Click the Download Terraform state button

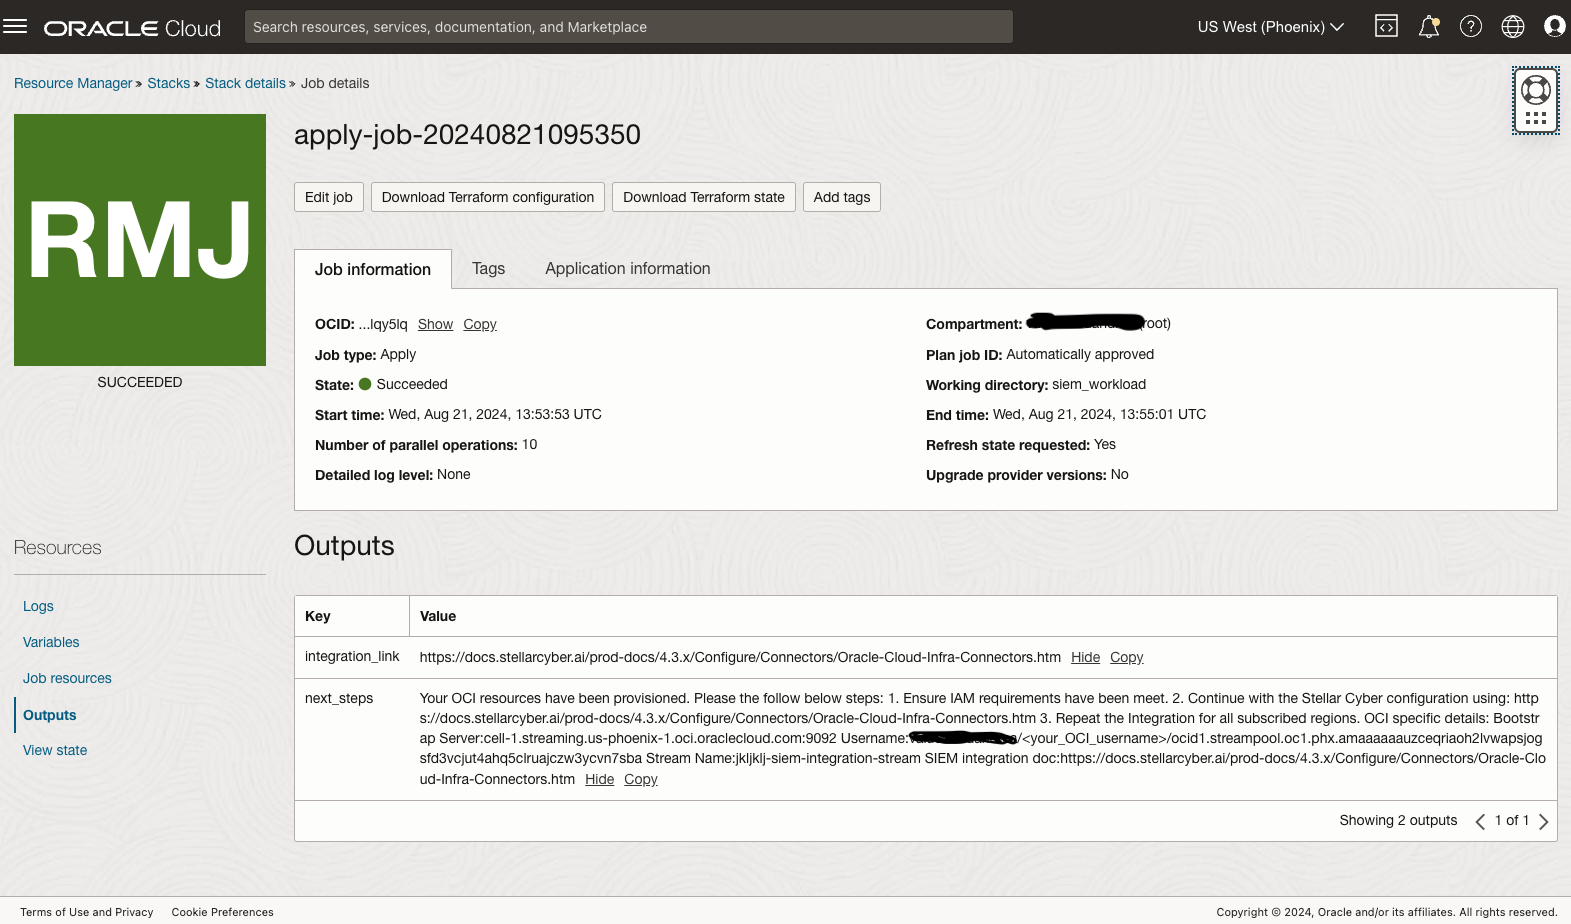tap(703, 197)
